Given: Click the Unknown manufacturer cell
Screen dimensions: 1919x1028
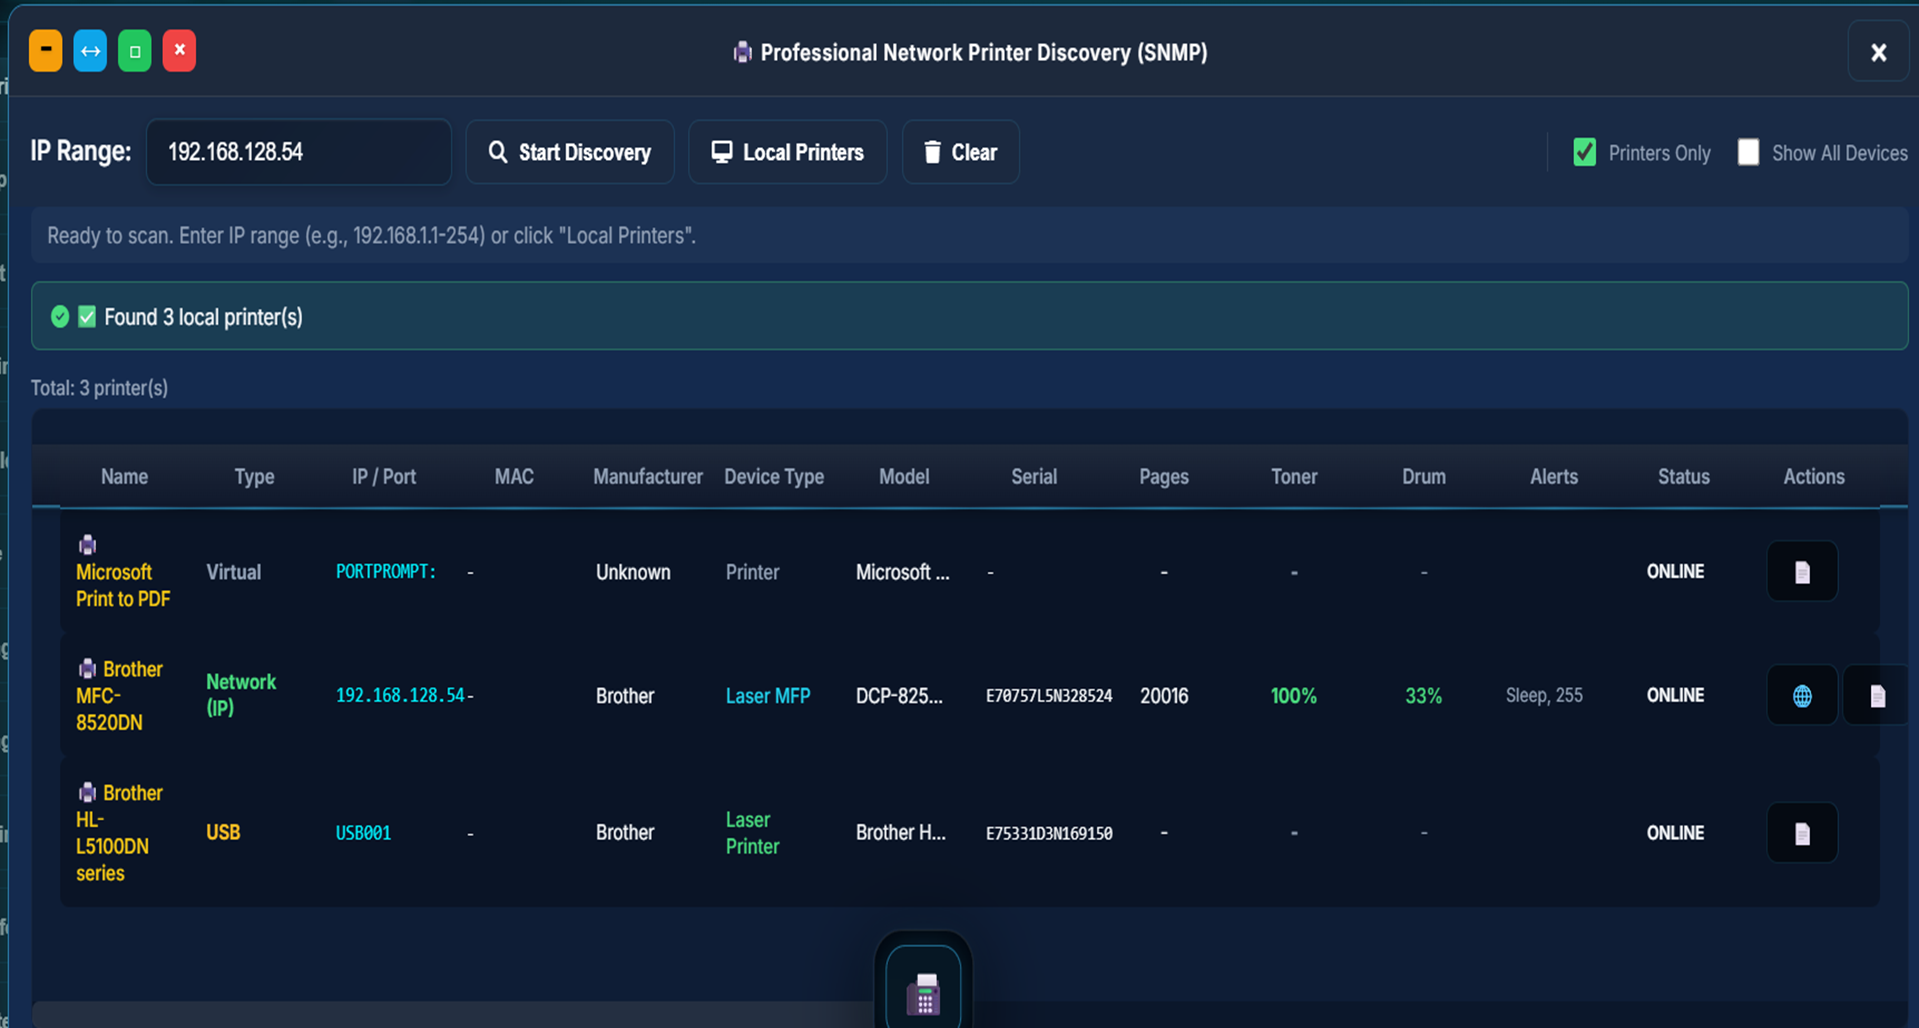Looking at the screenshot, I should pyautogui.click(x=633, y=572).
